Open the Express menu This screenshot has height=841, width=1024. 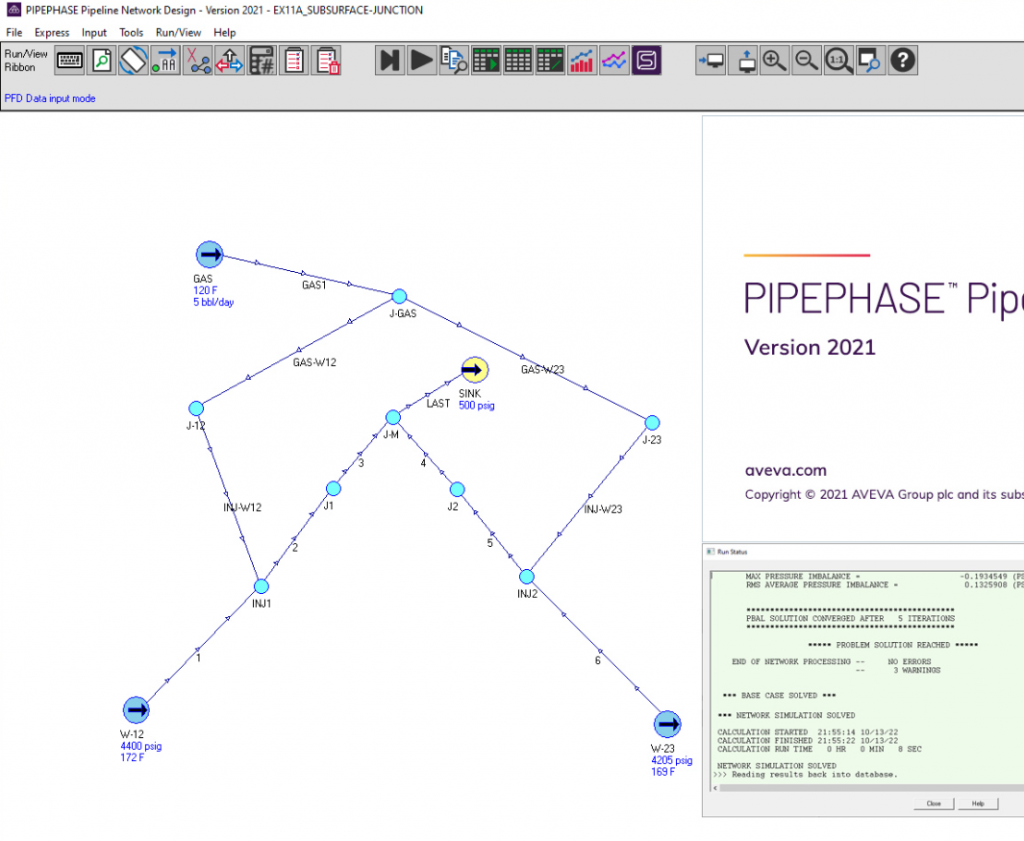tap(52, 33)
